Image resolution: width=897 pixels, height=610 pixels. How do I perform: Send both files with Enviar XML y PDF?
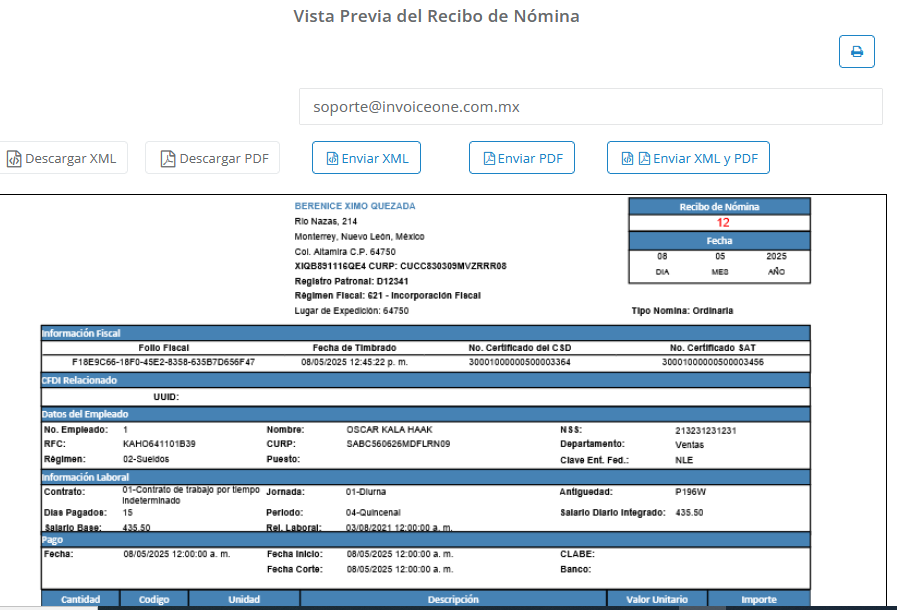pos(688,158)
